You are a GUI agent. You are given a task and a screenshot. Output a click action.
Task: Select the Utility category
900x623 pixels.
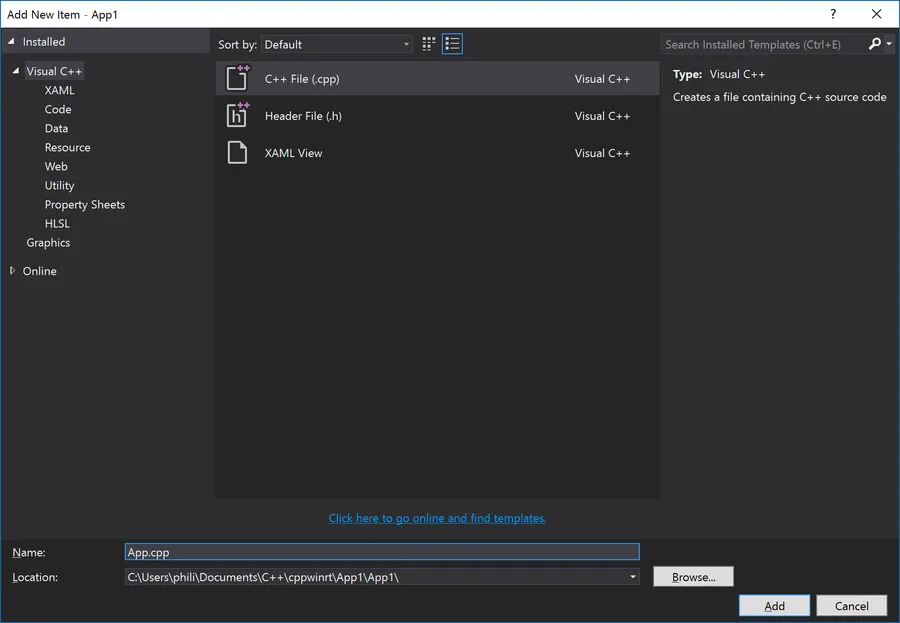(59, 185)
